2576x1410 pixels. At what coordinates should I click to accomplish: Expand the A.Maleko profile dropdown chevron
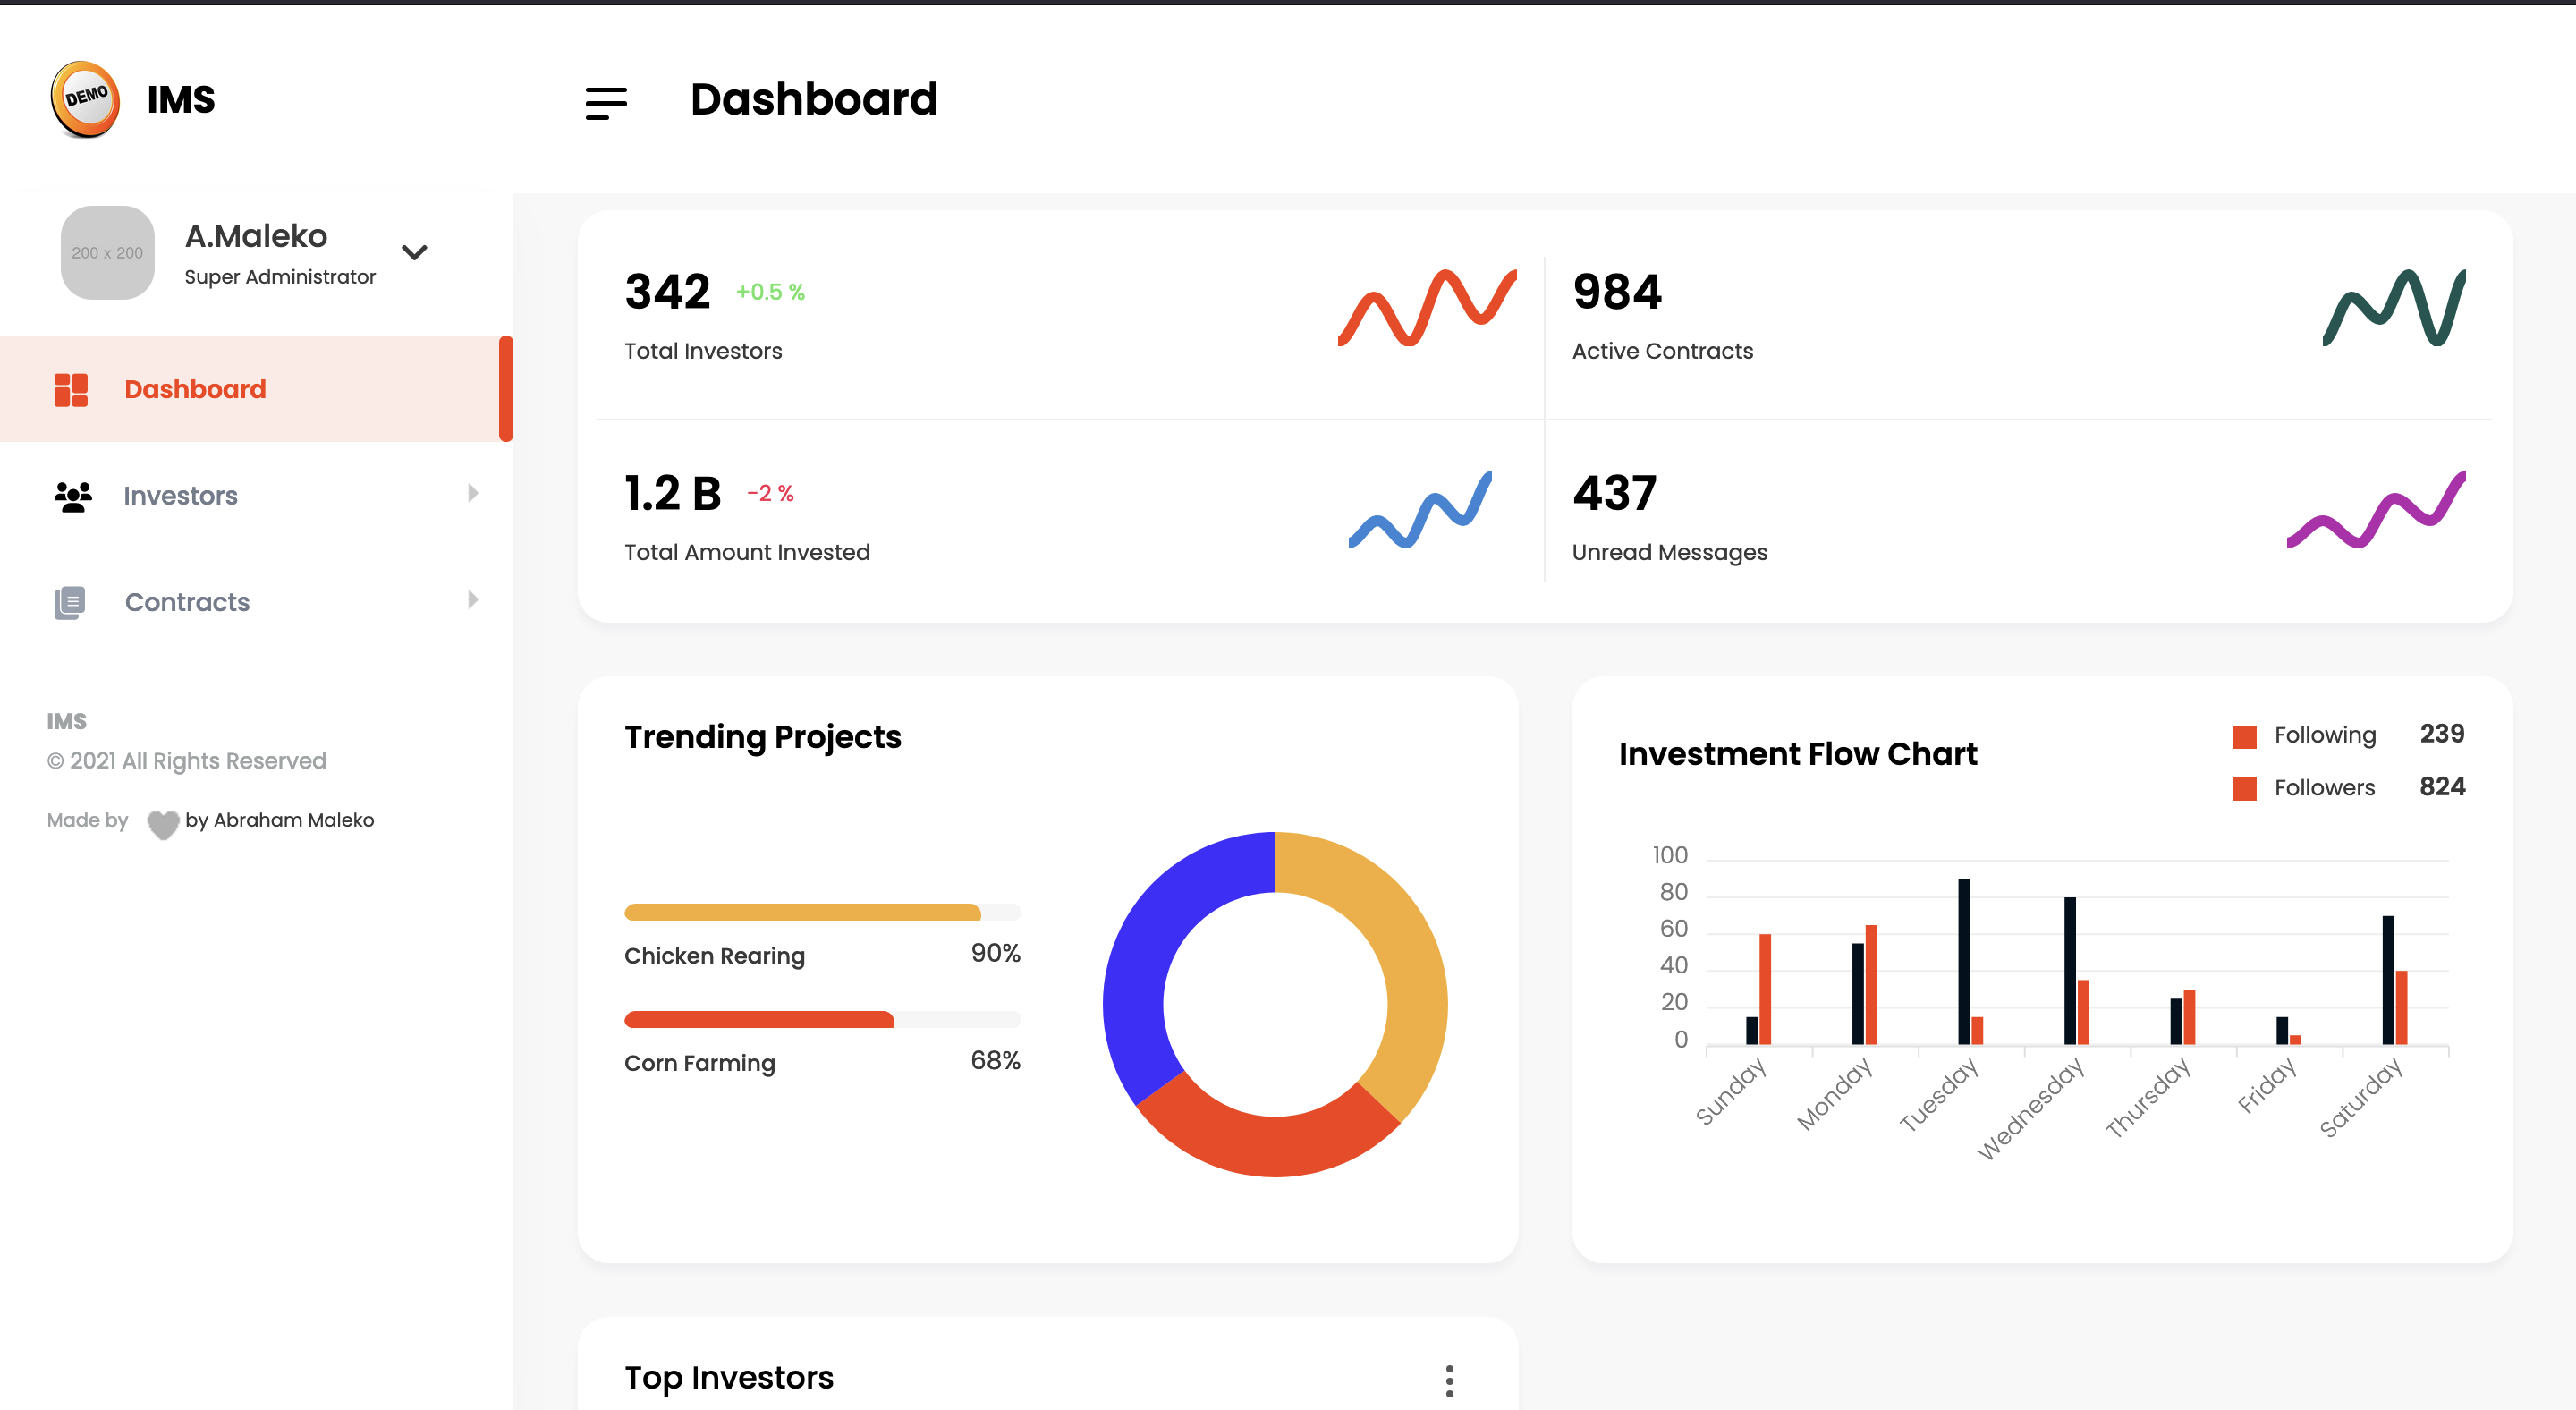point(414,252)
